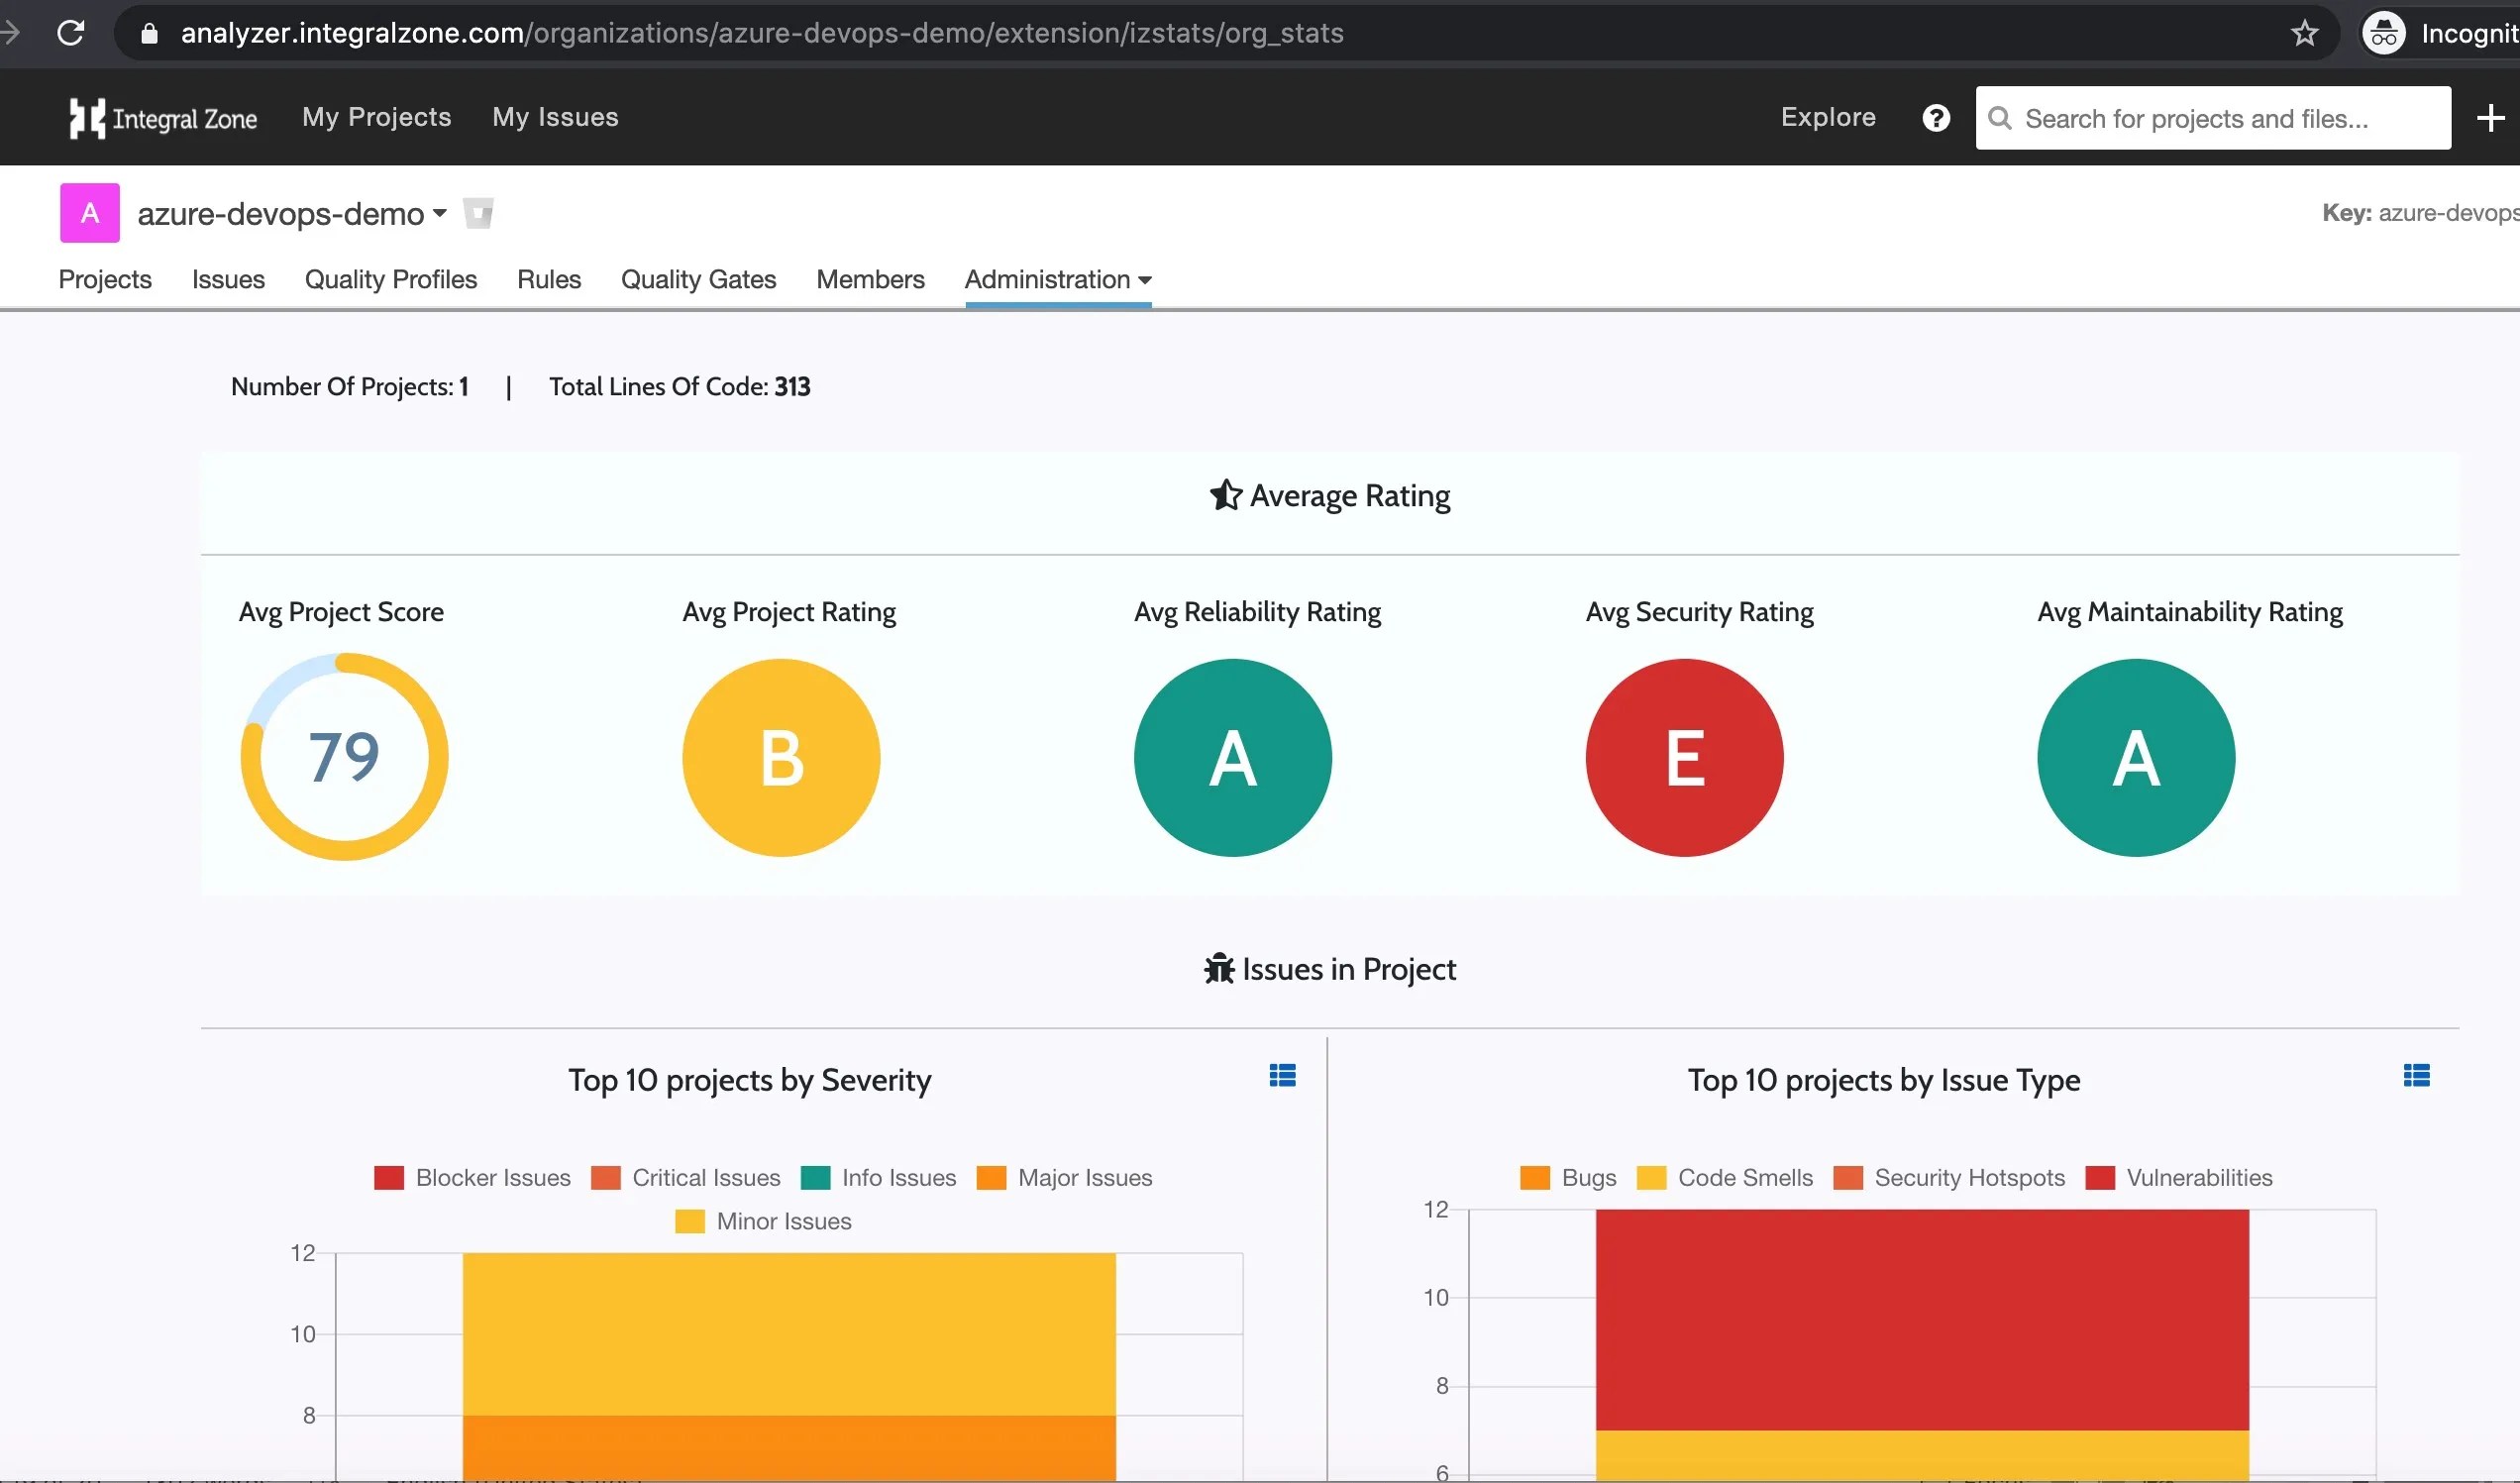Open list view icon for Severity chart
Viewport: 2520px width, 1483px height.
(x=1282, y=1076)
